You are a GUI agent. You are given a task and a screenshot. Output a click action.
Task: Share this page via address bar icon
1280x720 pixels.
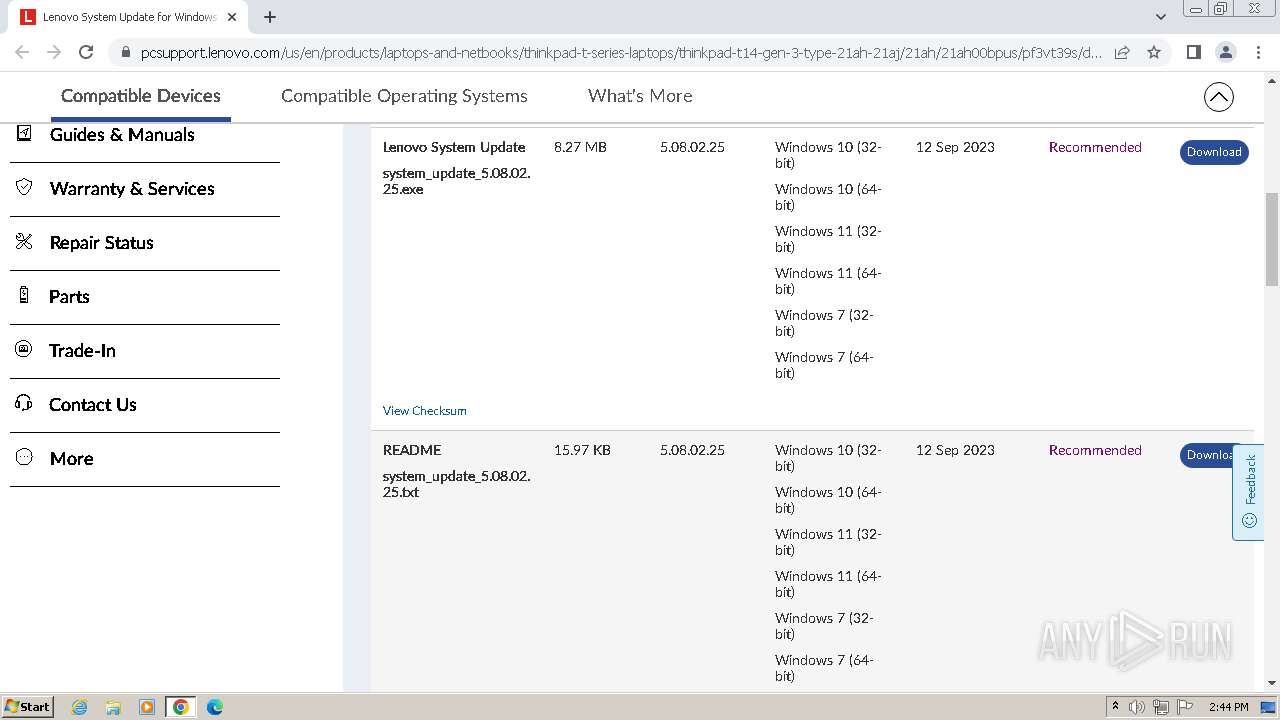pos(1122,52)
